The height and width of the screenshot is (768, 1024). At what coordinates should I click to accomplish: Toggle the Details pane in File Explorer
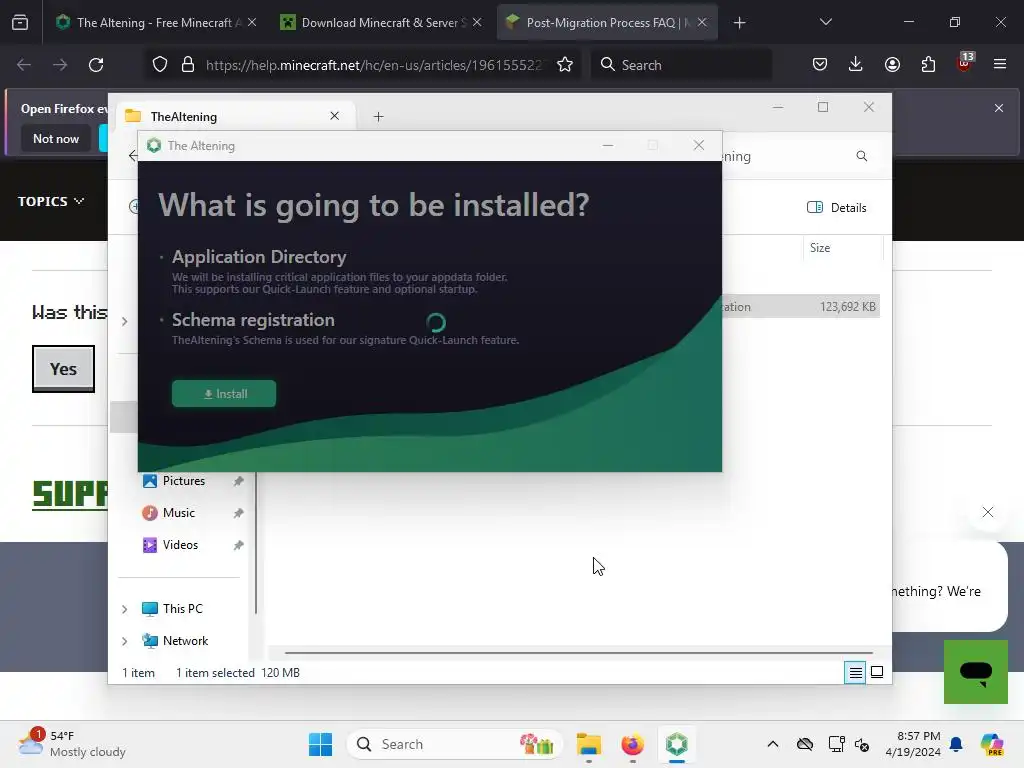pyautogui.click(x=837, y=208)
